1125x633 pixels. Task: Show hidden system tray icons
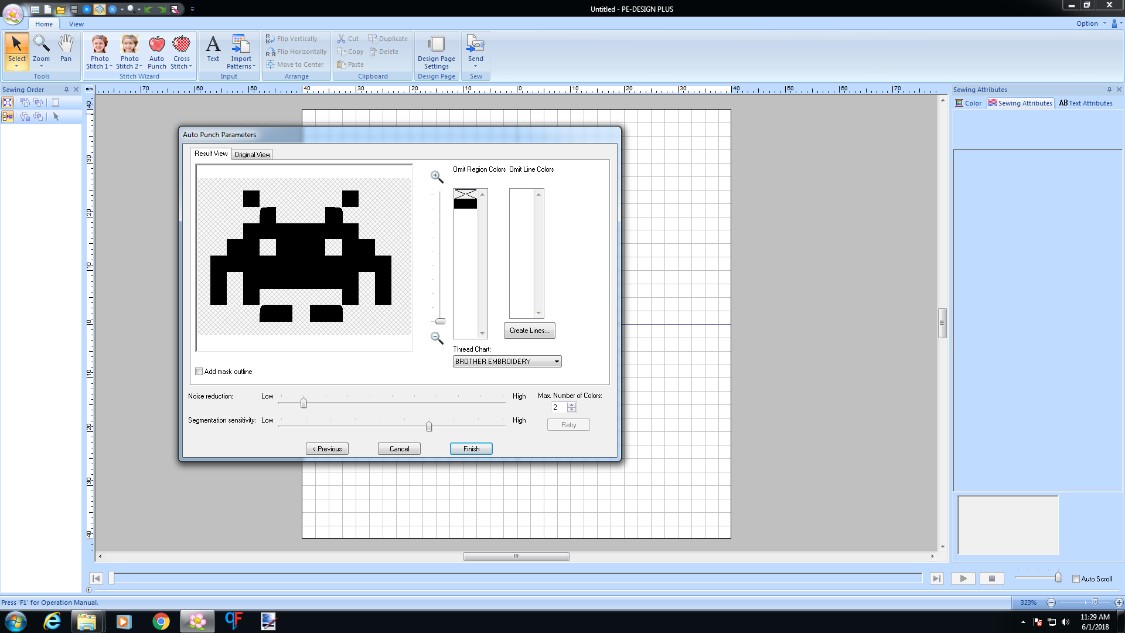point(1023,622)
